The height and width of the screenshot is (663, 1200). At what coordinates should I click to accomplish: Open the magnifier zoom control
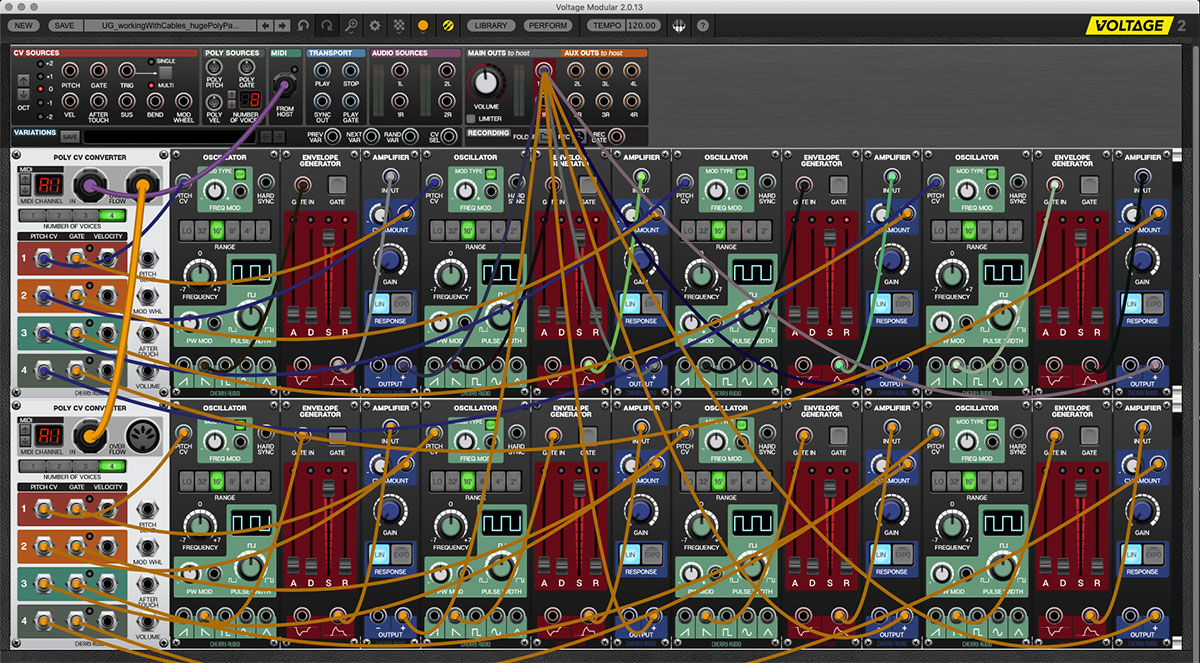click(x=352, y=25)
